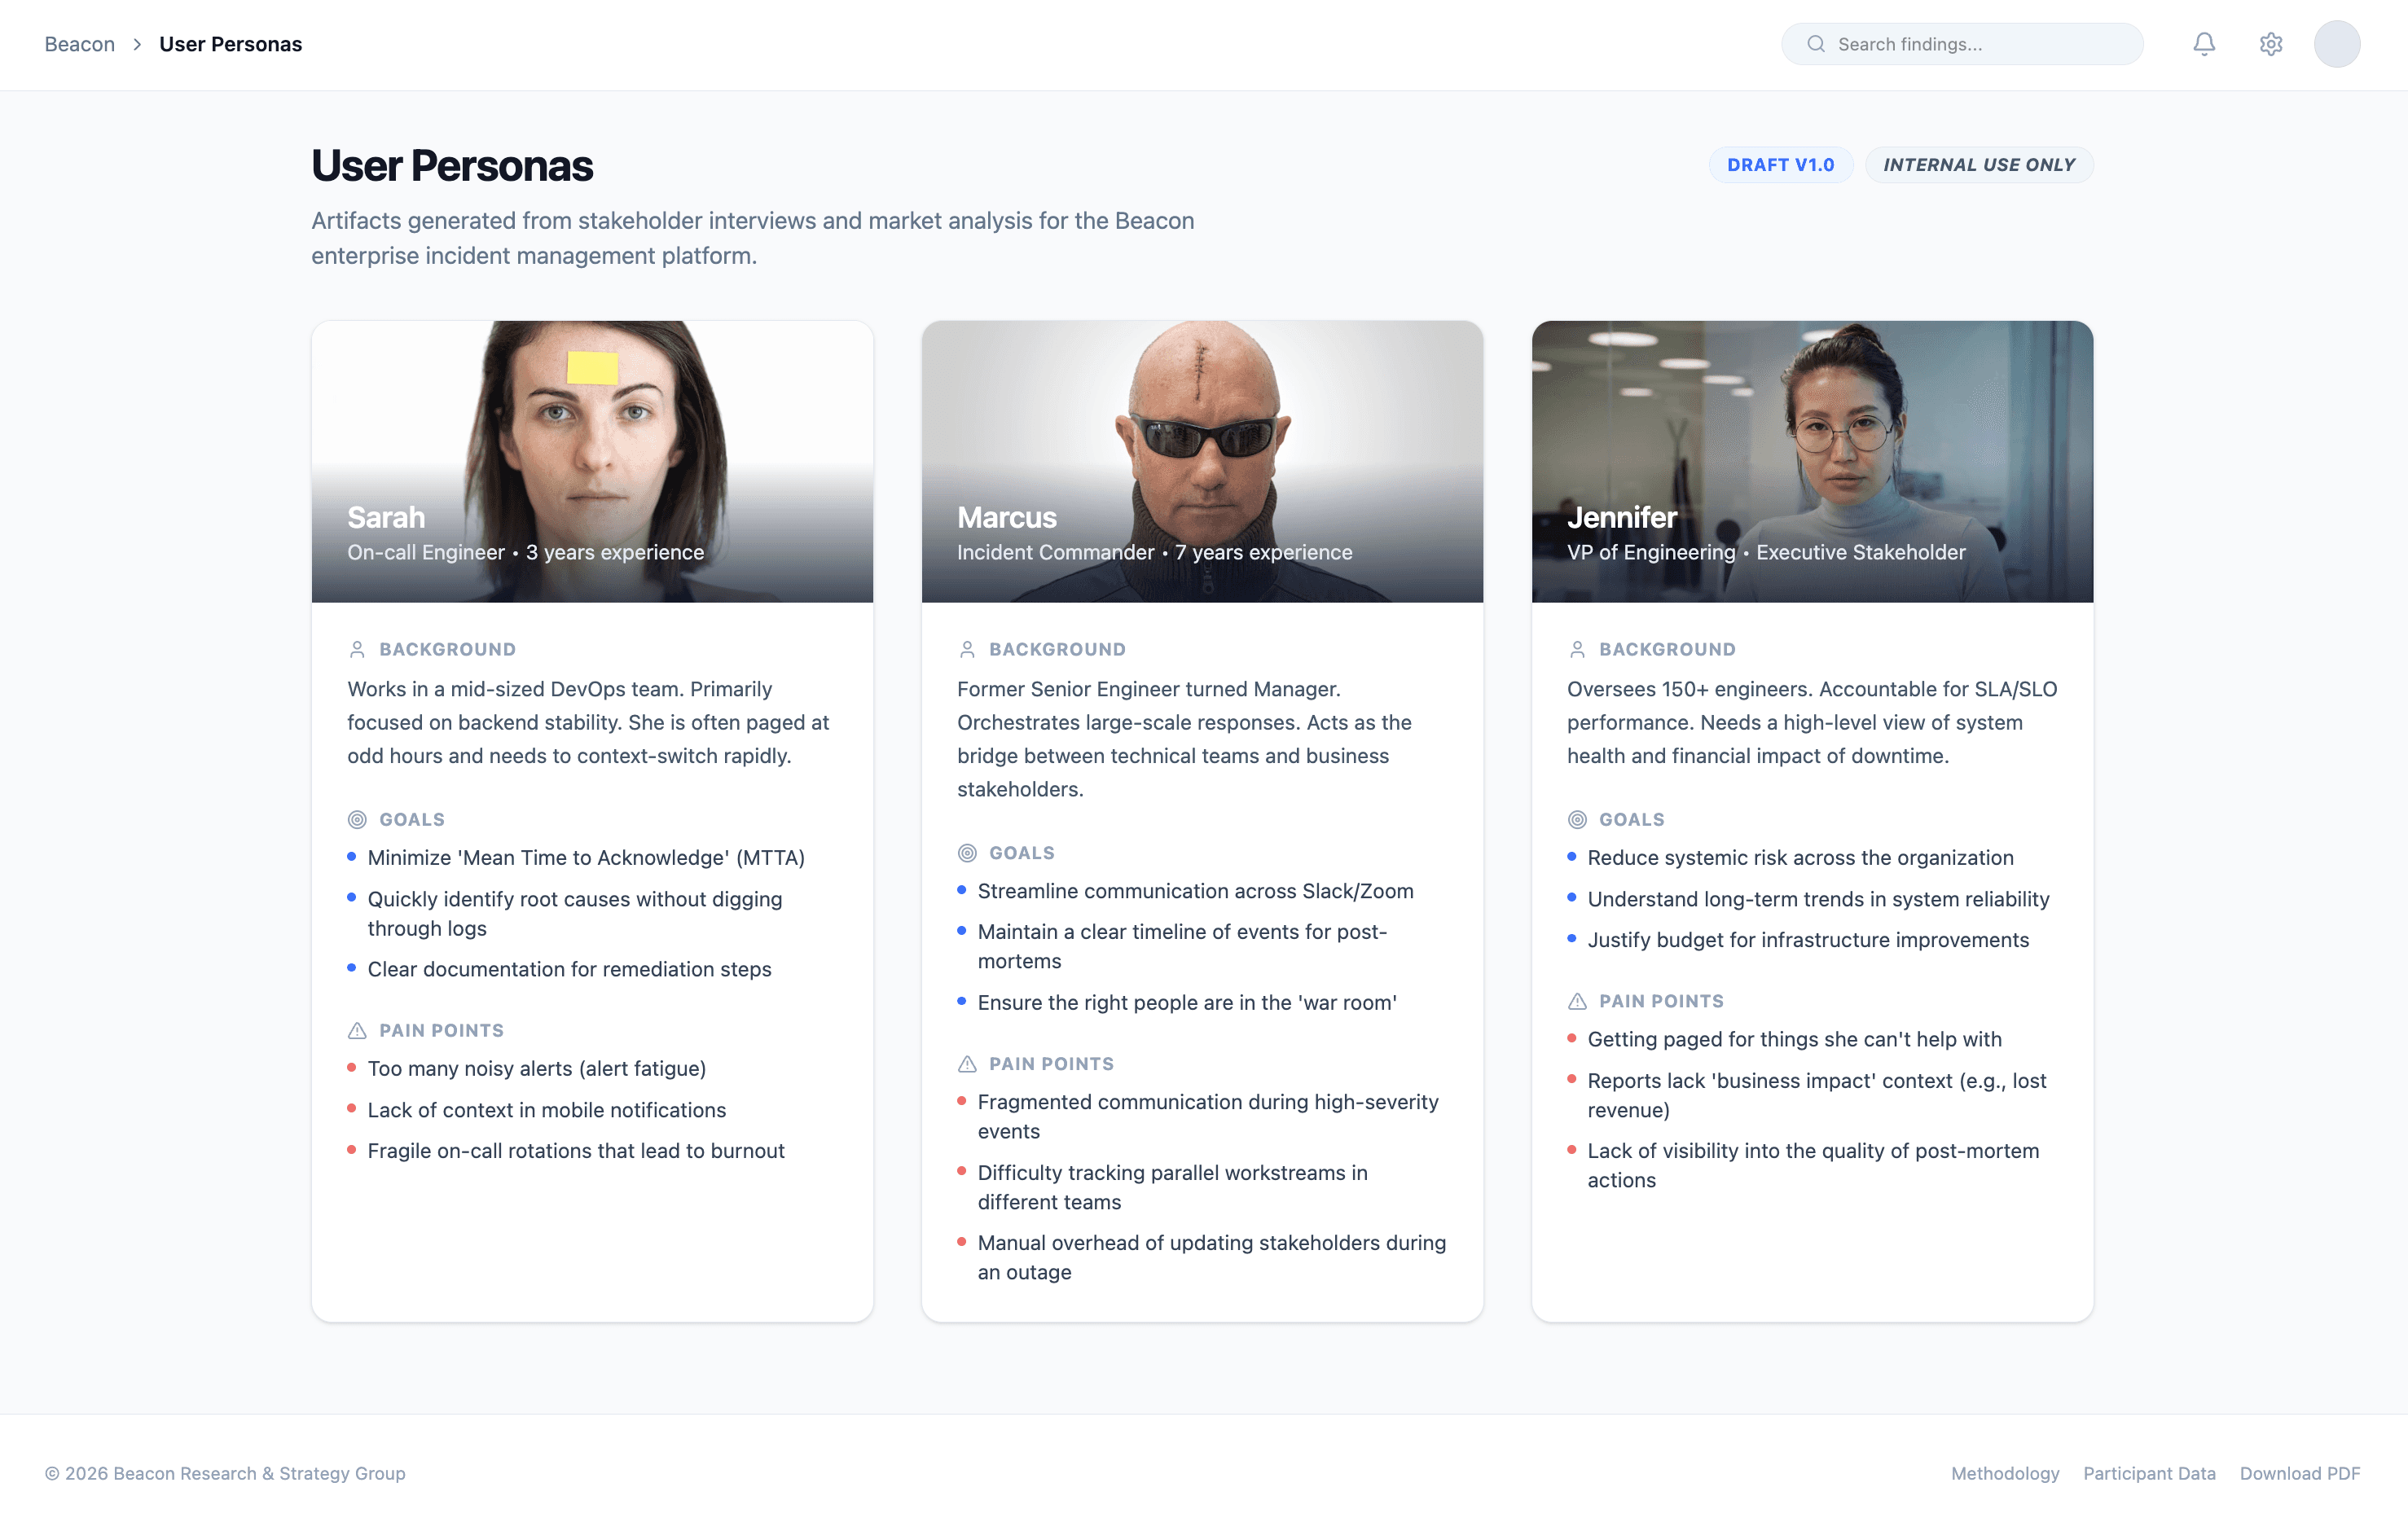Click the Background icon on Jennifer's card
This screenshot has width=2408, height=1531.
click(x=1577, y=648)
